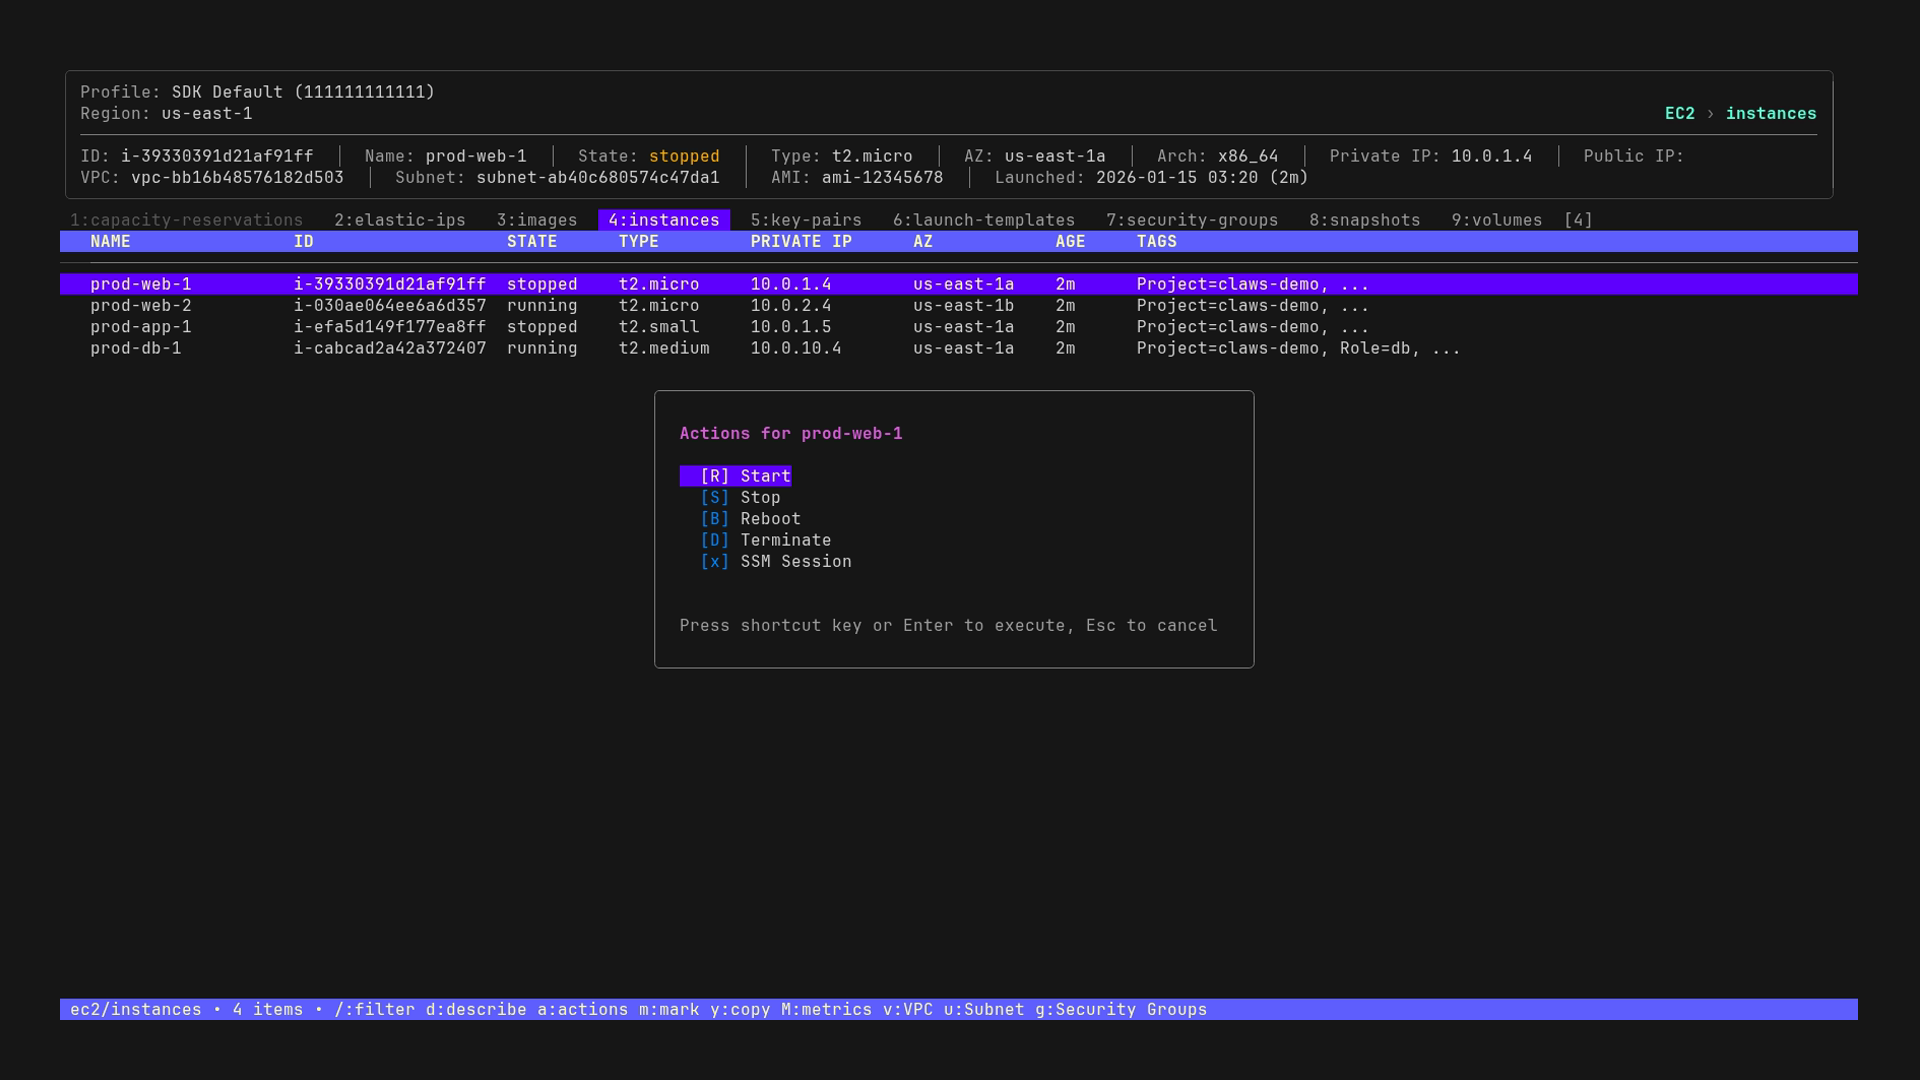
Task: Click private IP 10.0.10.4
Action: click(796, 348)
